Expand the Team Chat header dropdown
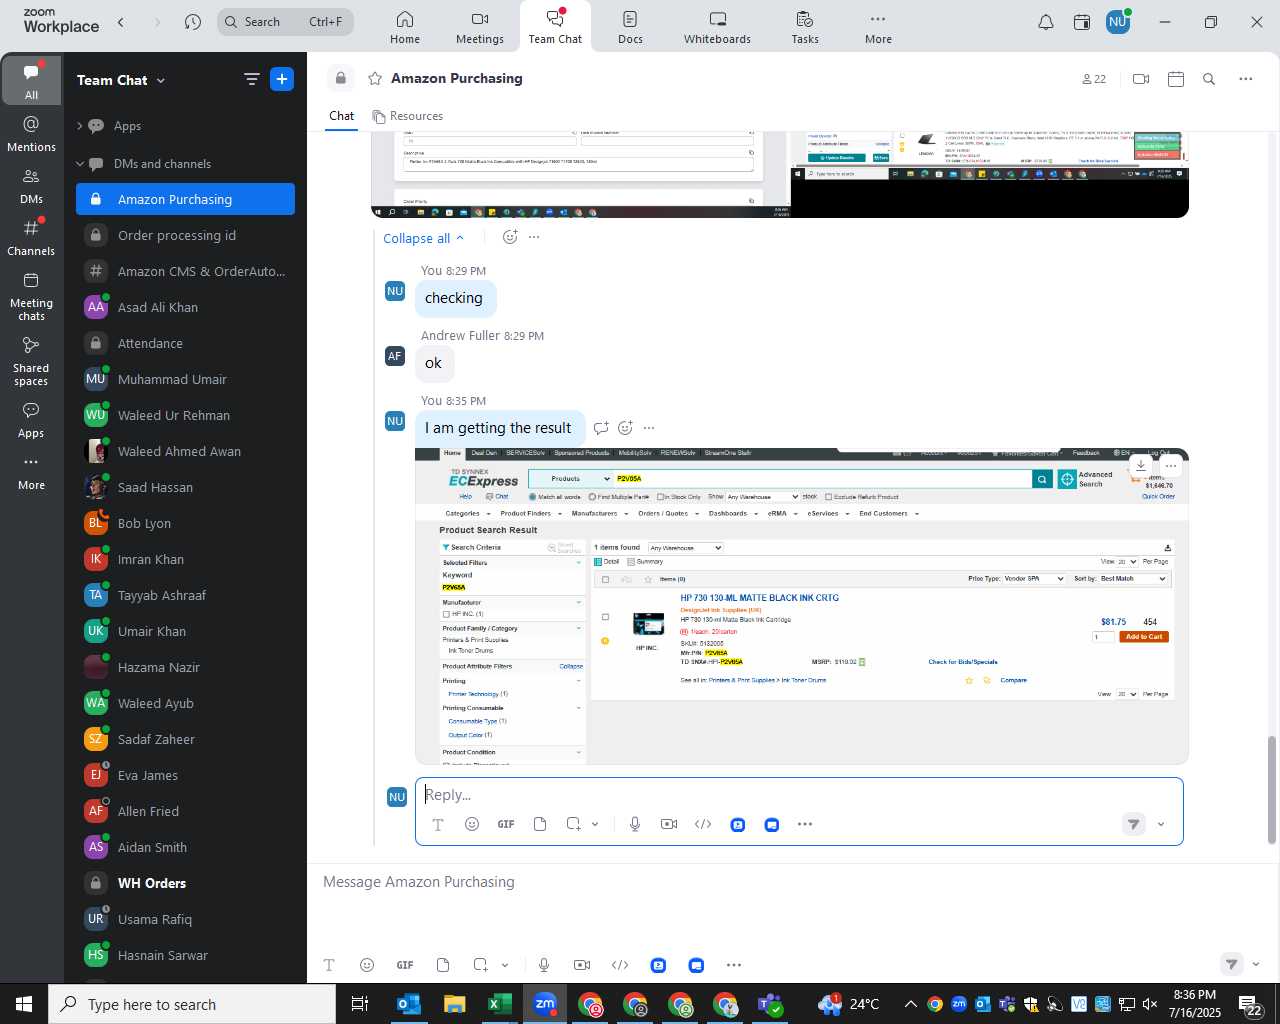 (x=161, y=81)
